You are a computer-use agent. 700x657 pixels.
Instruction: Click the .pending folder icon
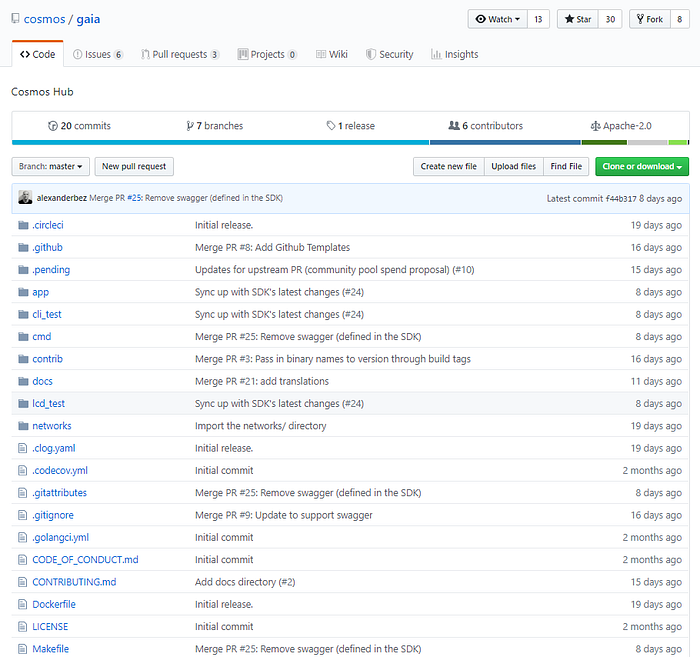click(x=23, y=270)
